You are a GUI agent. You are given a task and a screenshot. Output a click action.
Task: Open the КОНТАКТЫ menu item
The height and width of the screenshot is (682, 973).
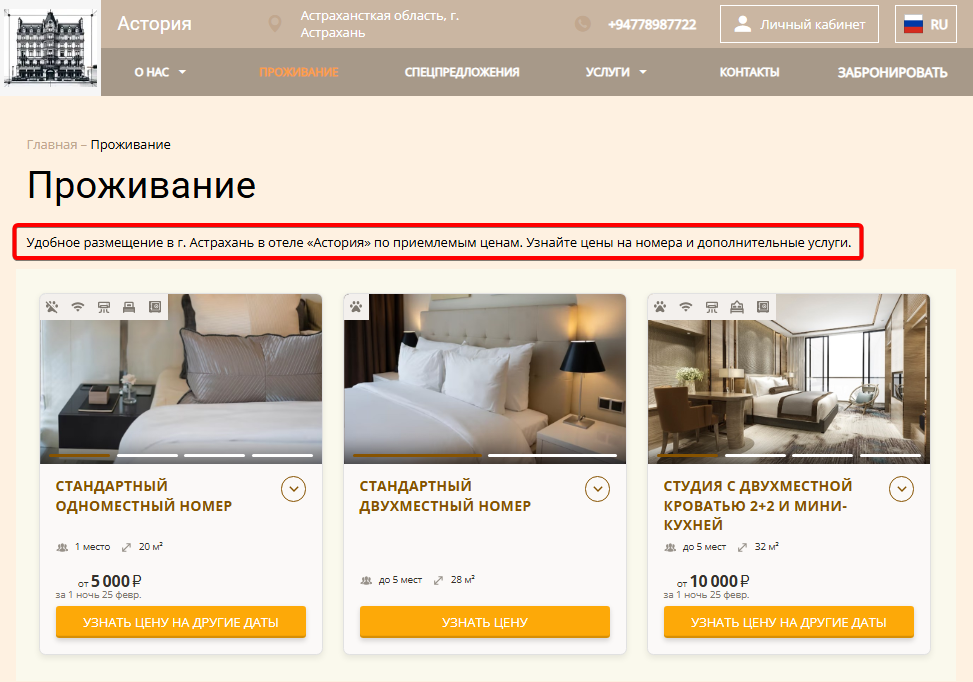(x=749, y=72)
